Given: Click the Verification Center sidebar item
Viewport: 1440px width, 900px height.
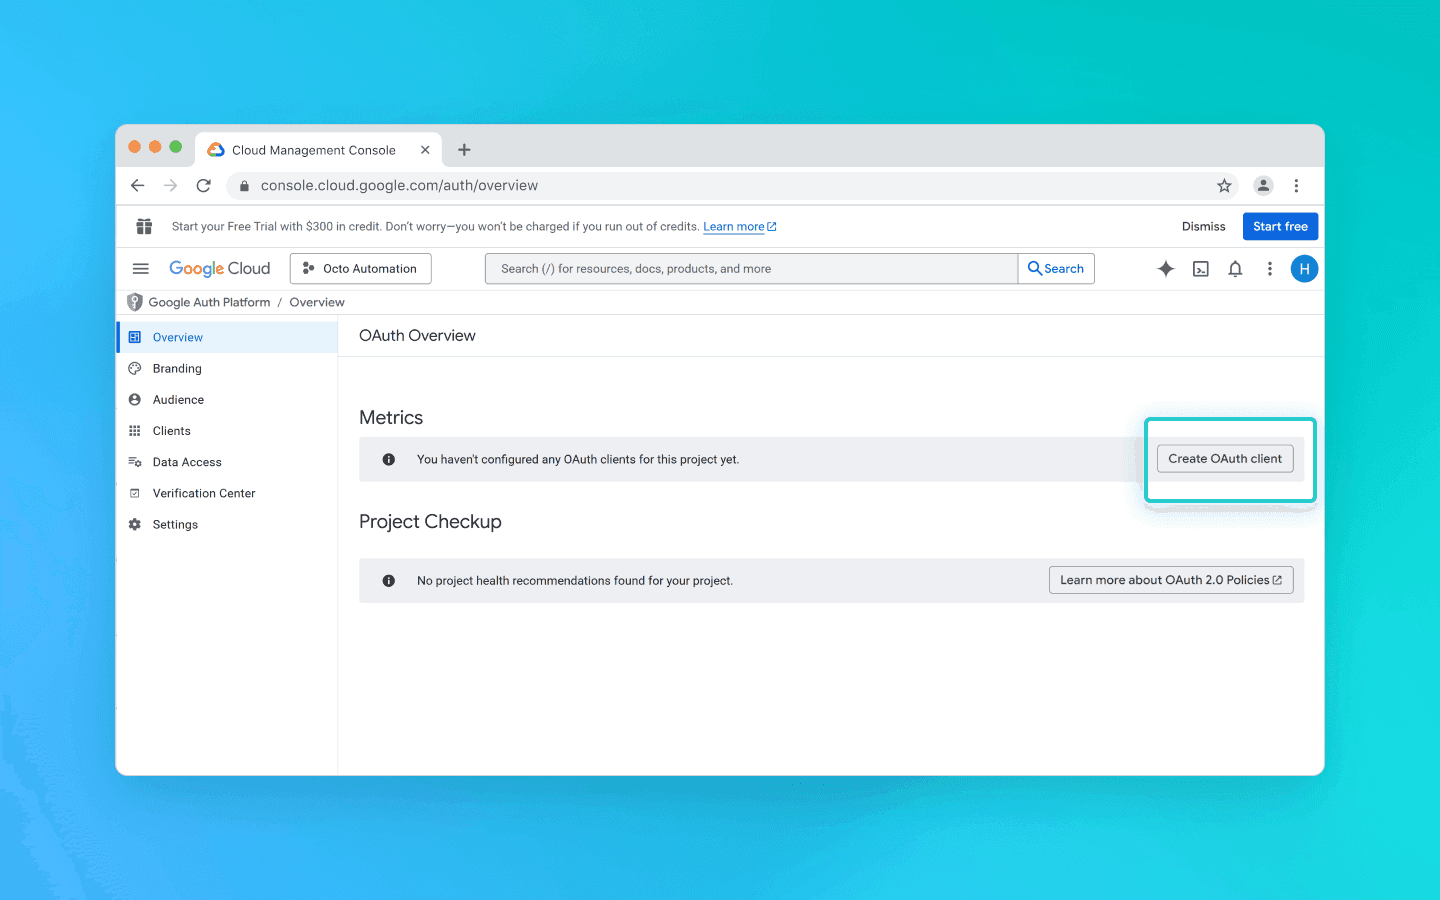Looking at the screenshot, I should (x=203, y=492).
